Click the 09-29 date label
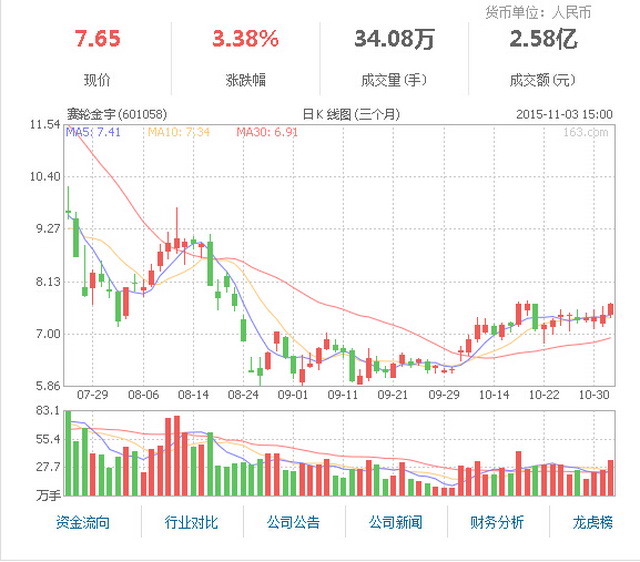640x562 pixels. [444, 395]
